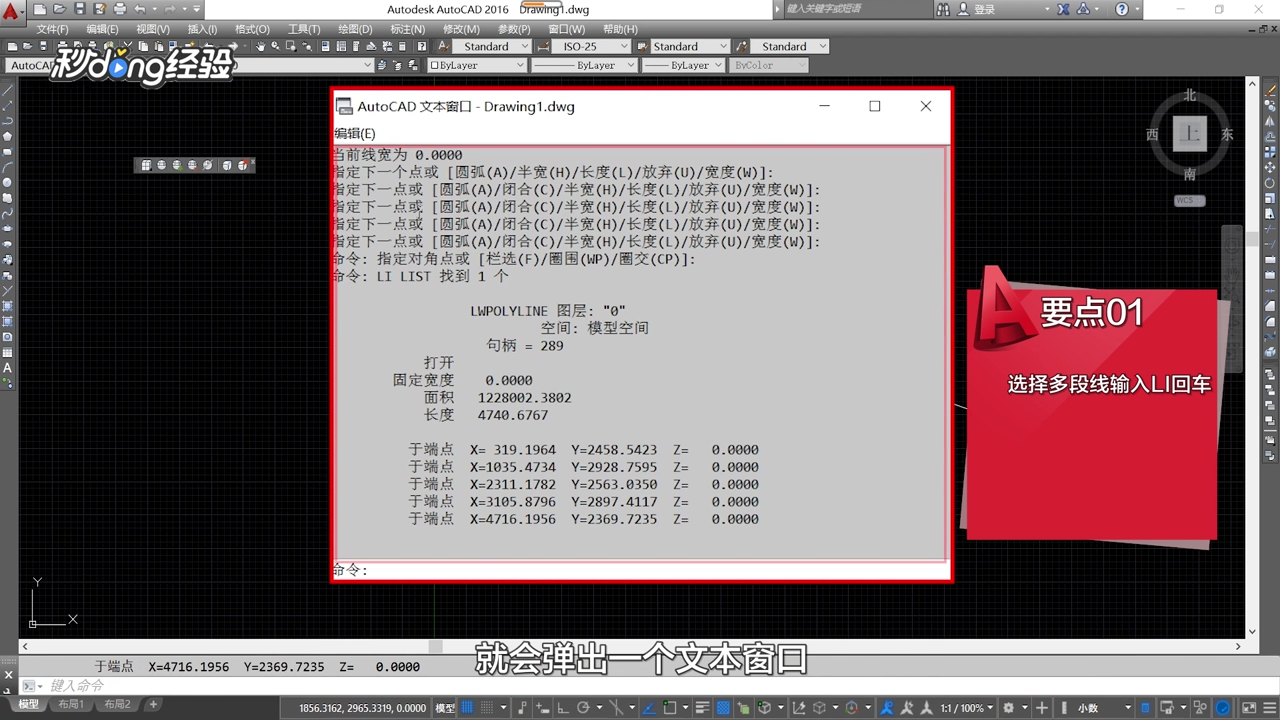Viewport: 1280px width, 720px height.
Task: Toggle the Isolate Objects icon in the status bar
Action: (x=1201, y=707)
